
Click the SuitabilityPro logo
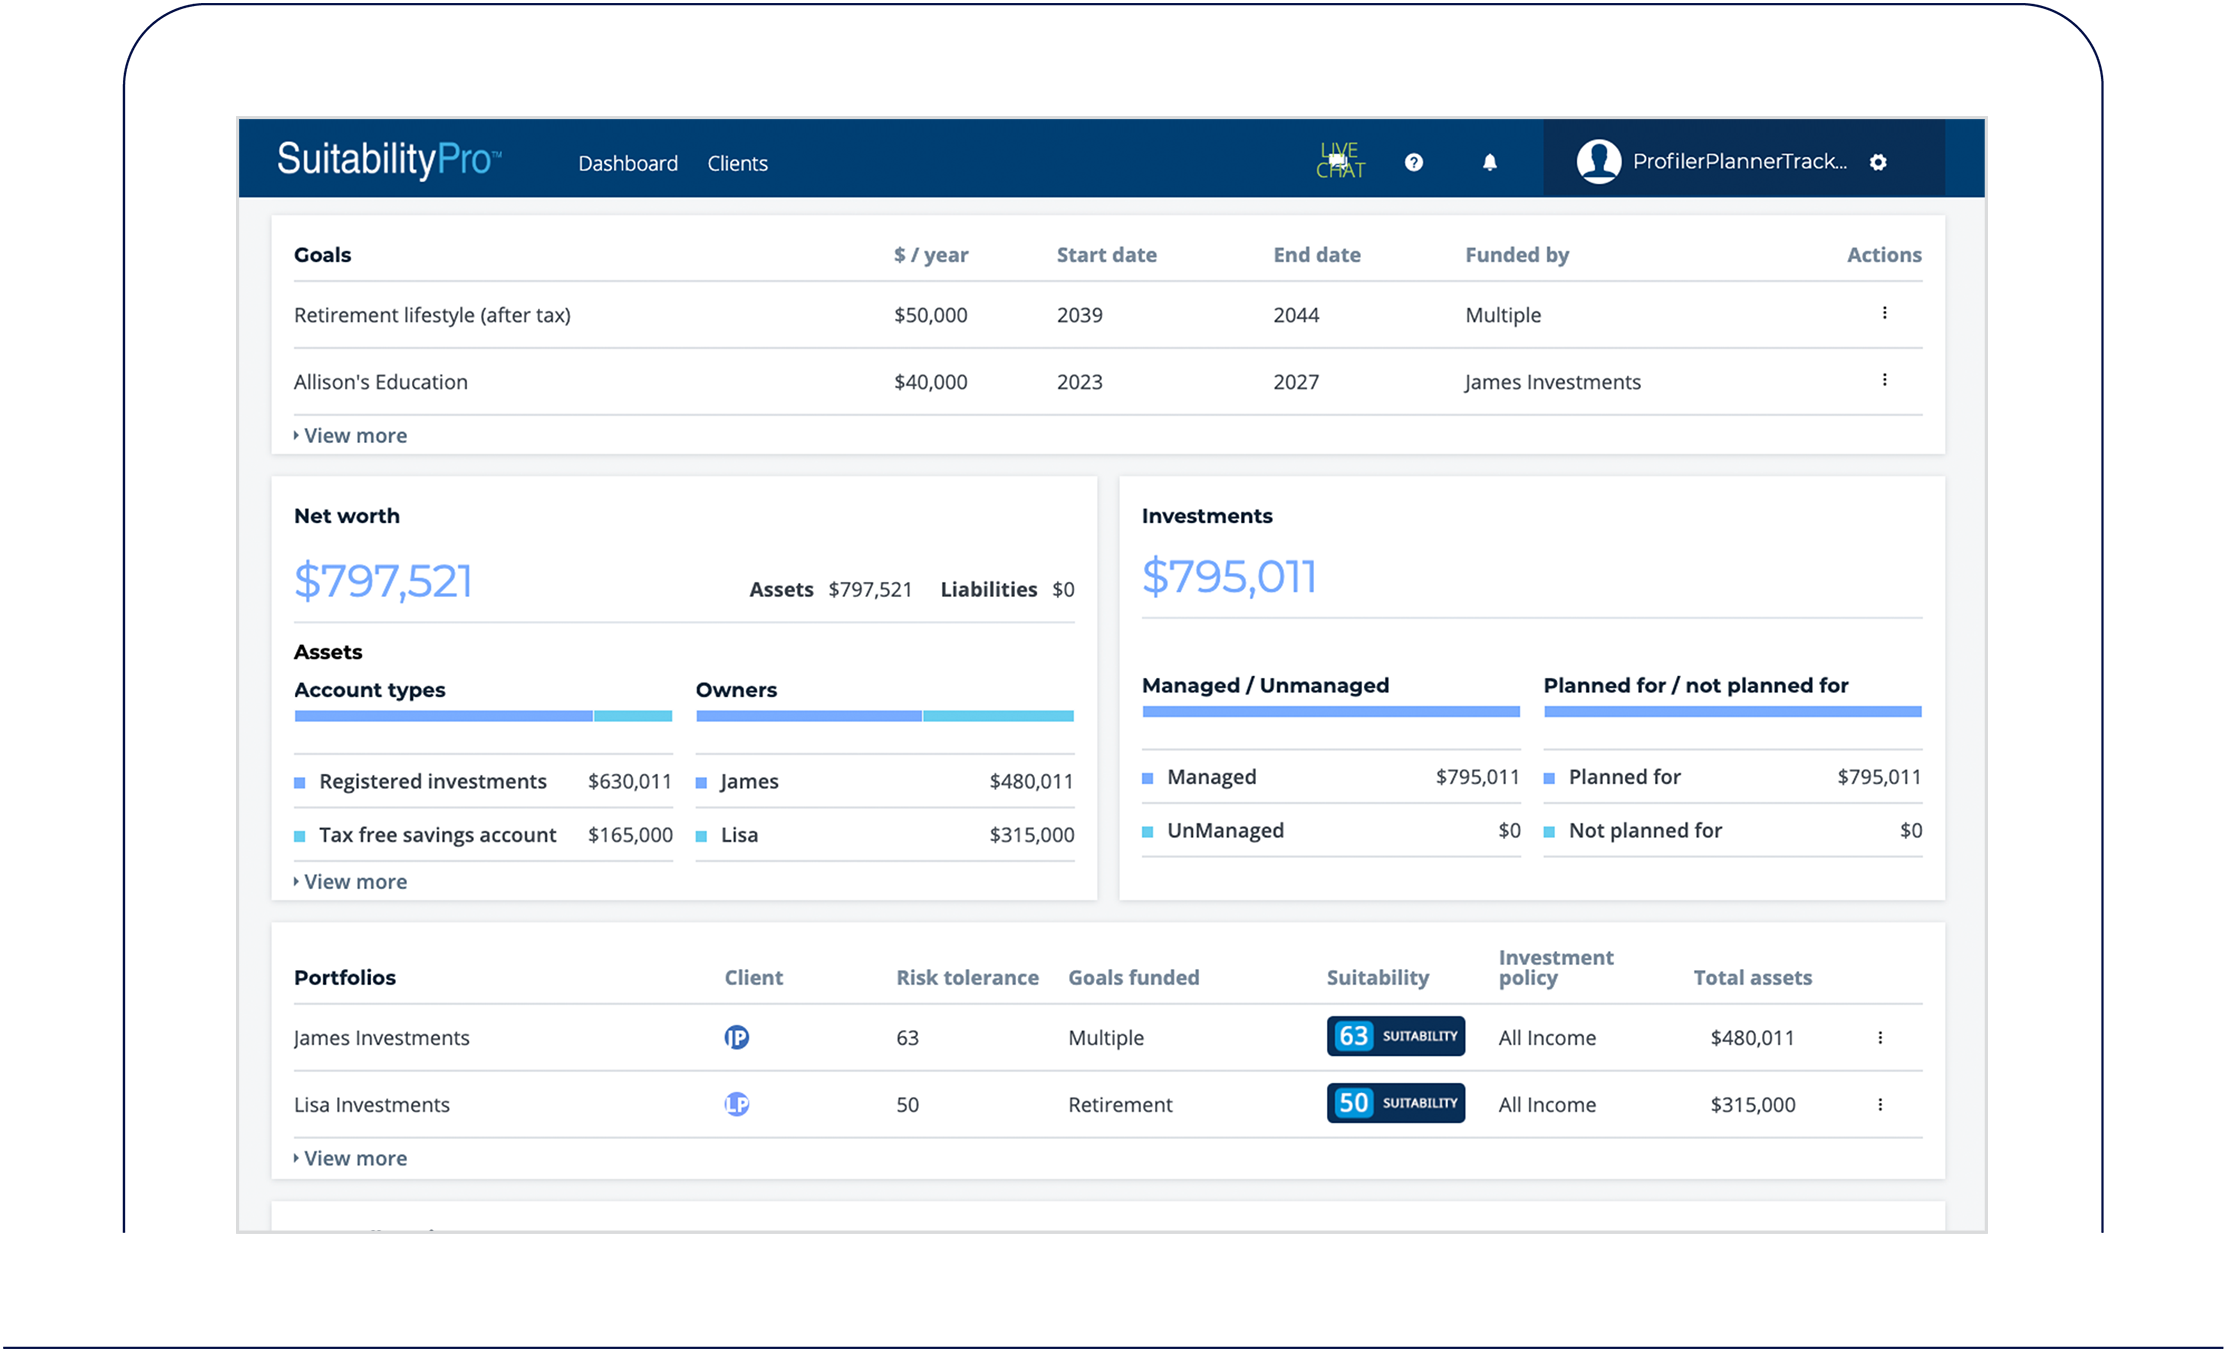point(388,160)
